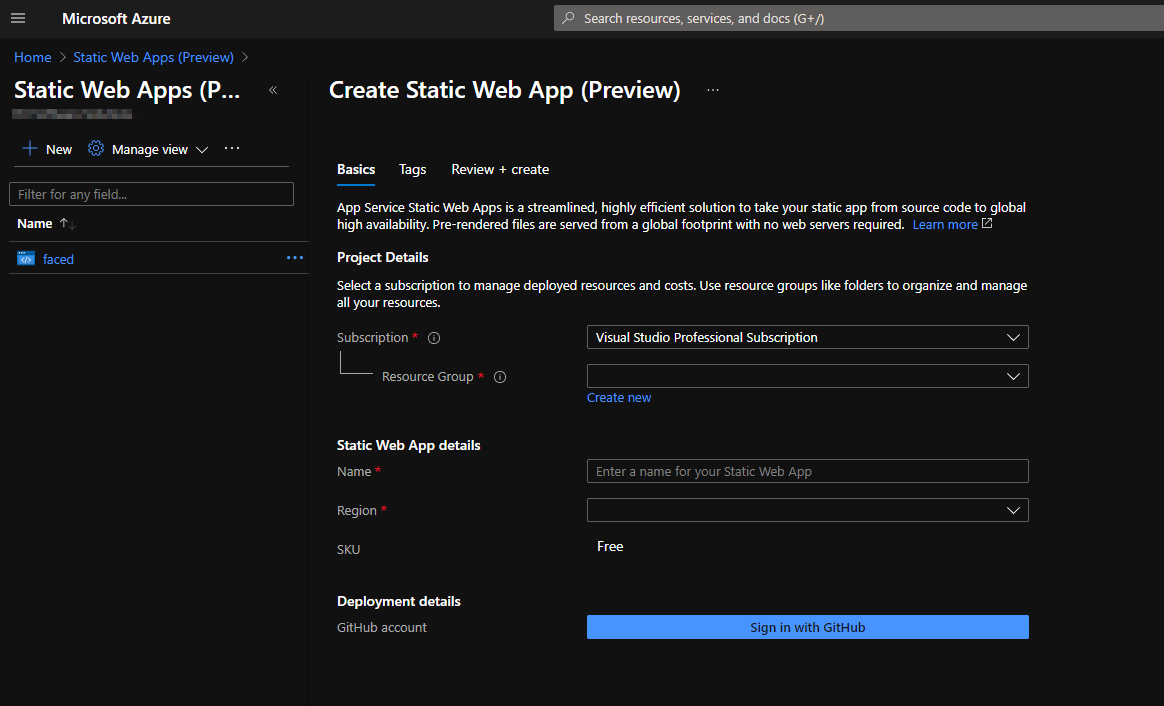Click the Free SKU value

[610, 546]
